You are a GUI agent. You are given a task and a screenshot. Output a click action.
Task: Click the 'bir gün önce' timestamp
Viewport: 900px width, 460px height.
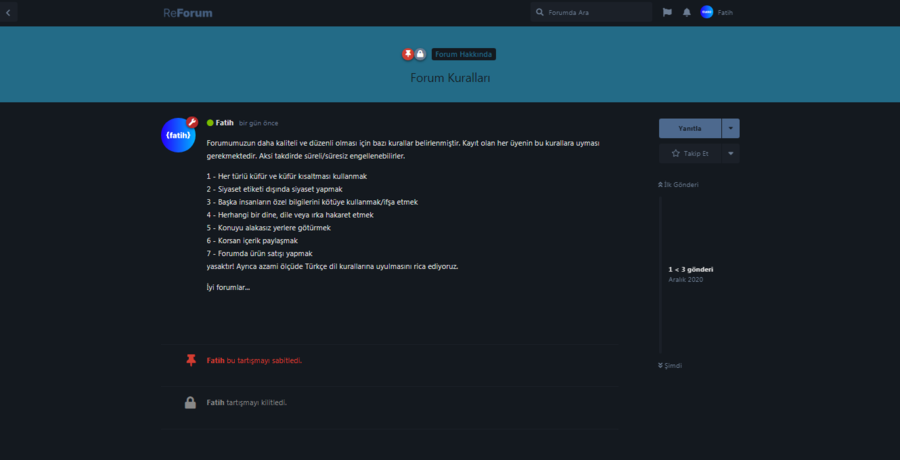[x=259, y=123]
